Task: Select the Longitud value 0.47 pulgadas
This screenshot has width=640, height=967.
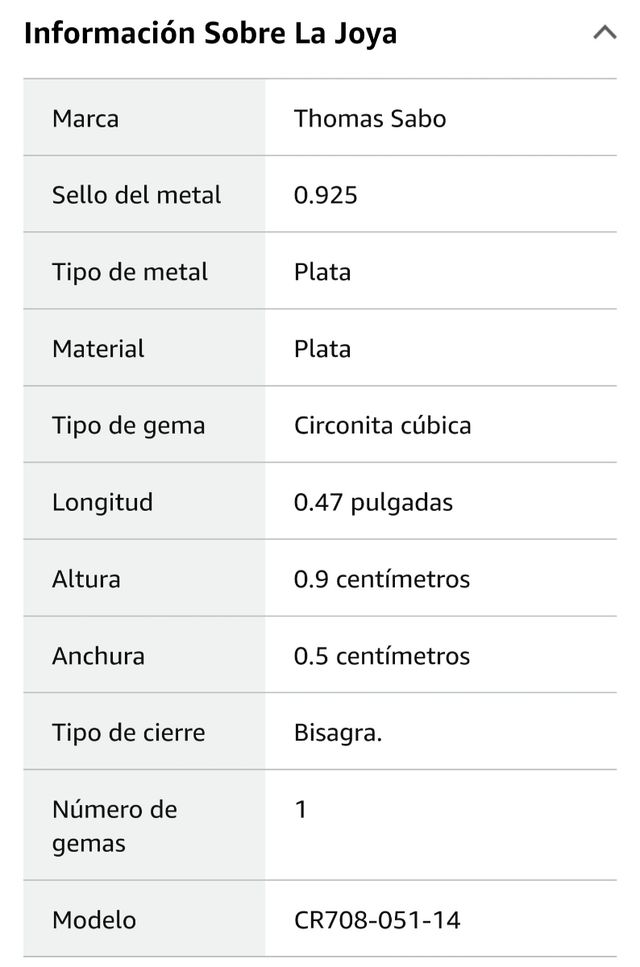Action: [371, 501]
